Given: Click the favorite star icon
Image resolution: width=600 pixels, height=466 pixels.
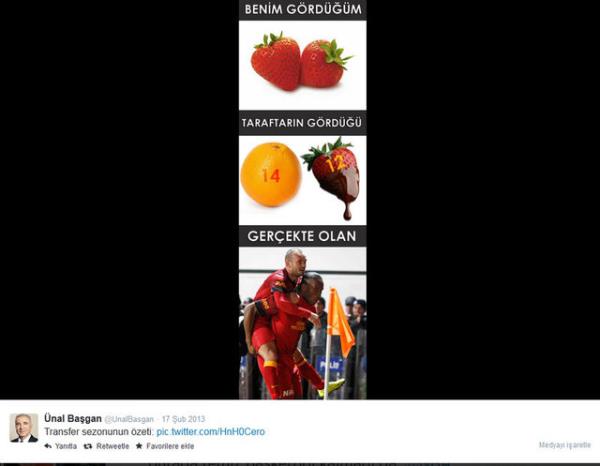Looking at the screenshot, I should tap(139, 446).
